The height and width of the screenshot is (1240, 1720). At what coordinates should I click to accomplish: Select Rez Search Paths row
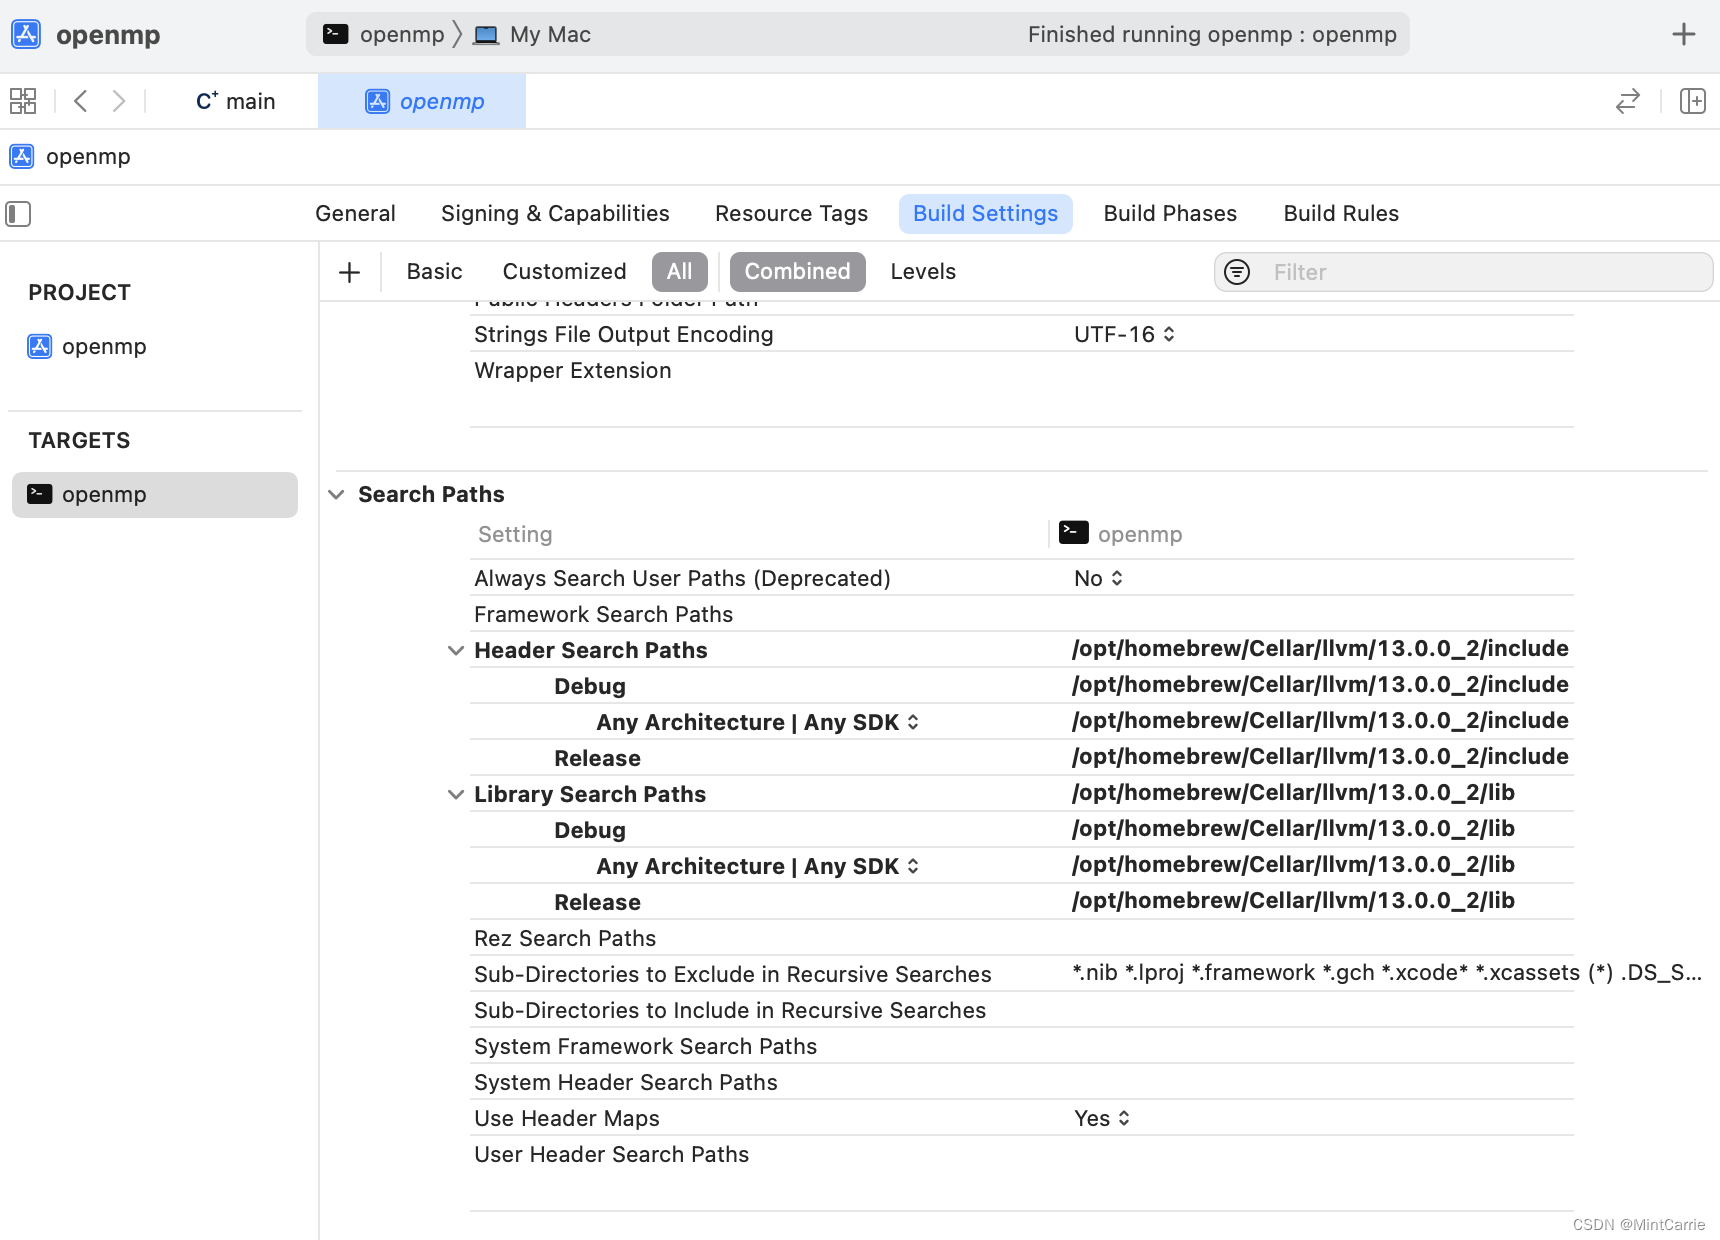1022,939
